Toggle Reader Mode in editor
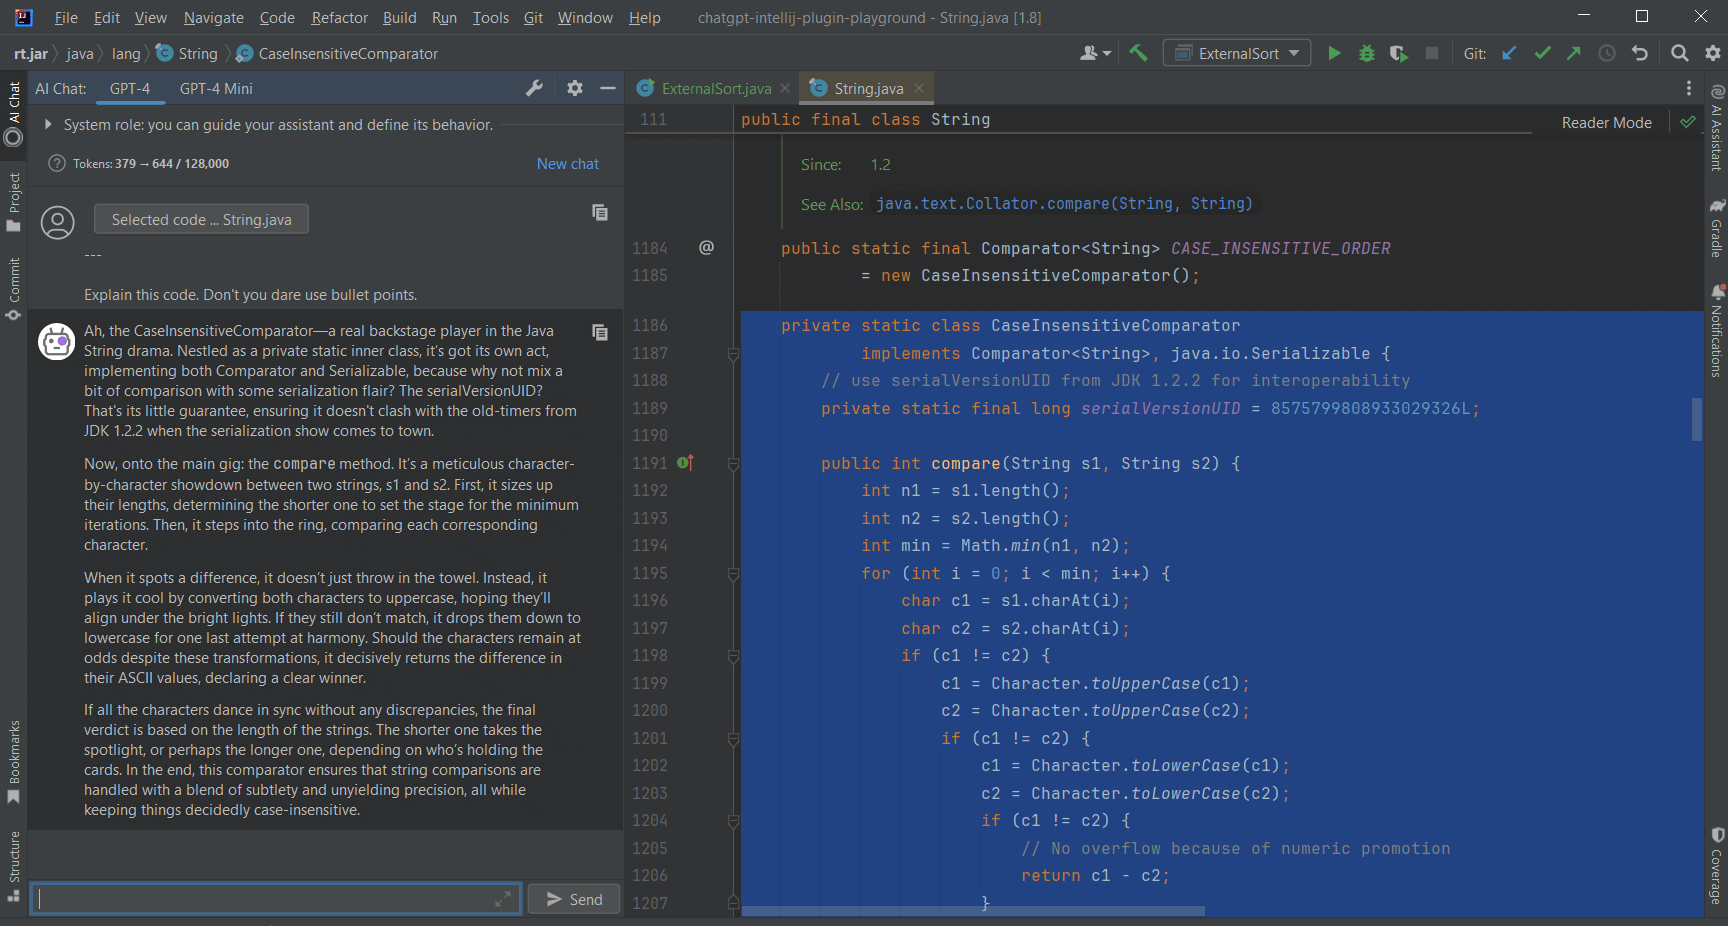 (1606, 122)
